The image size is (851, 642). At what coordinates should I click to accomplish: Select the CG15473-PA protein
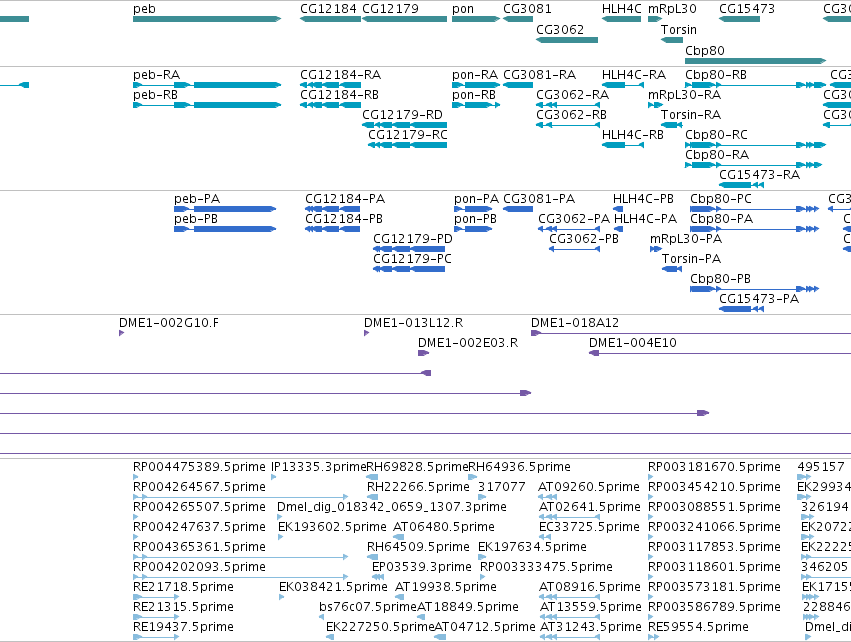point(741,309)
